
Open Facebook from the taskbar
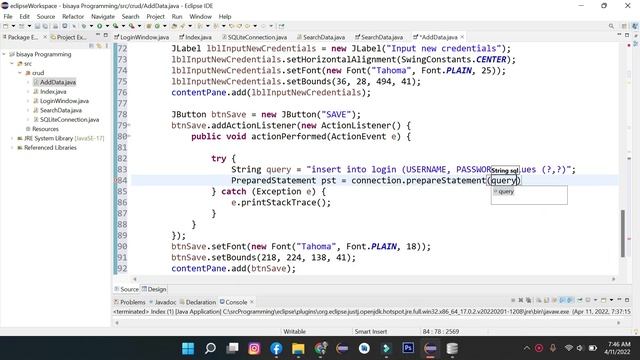[276, 348]
